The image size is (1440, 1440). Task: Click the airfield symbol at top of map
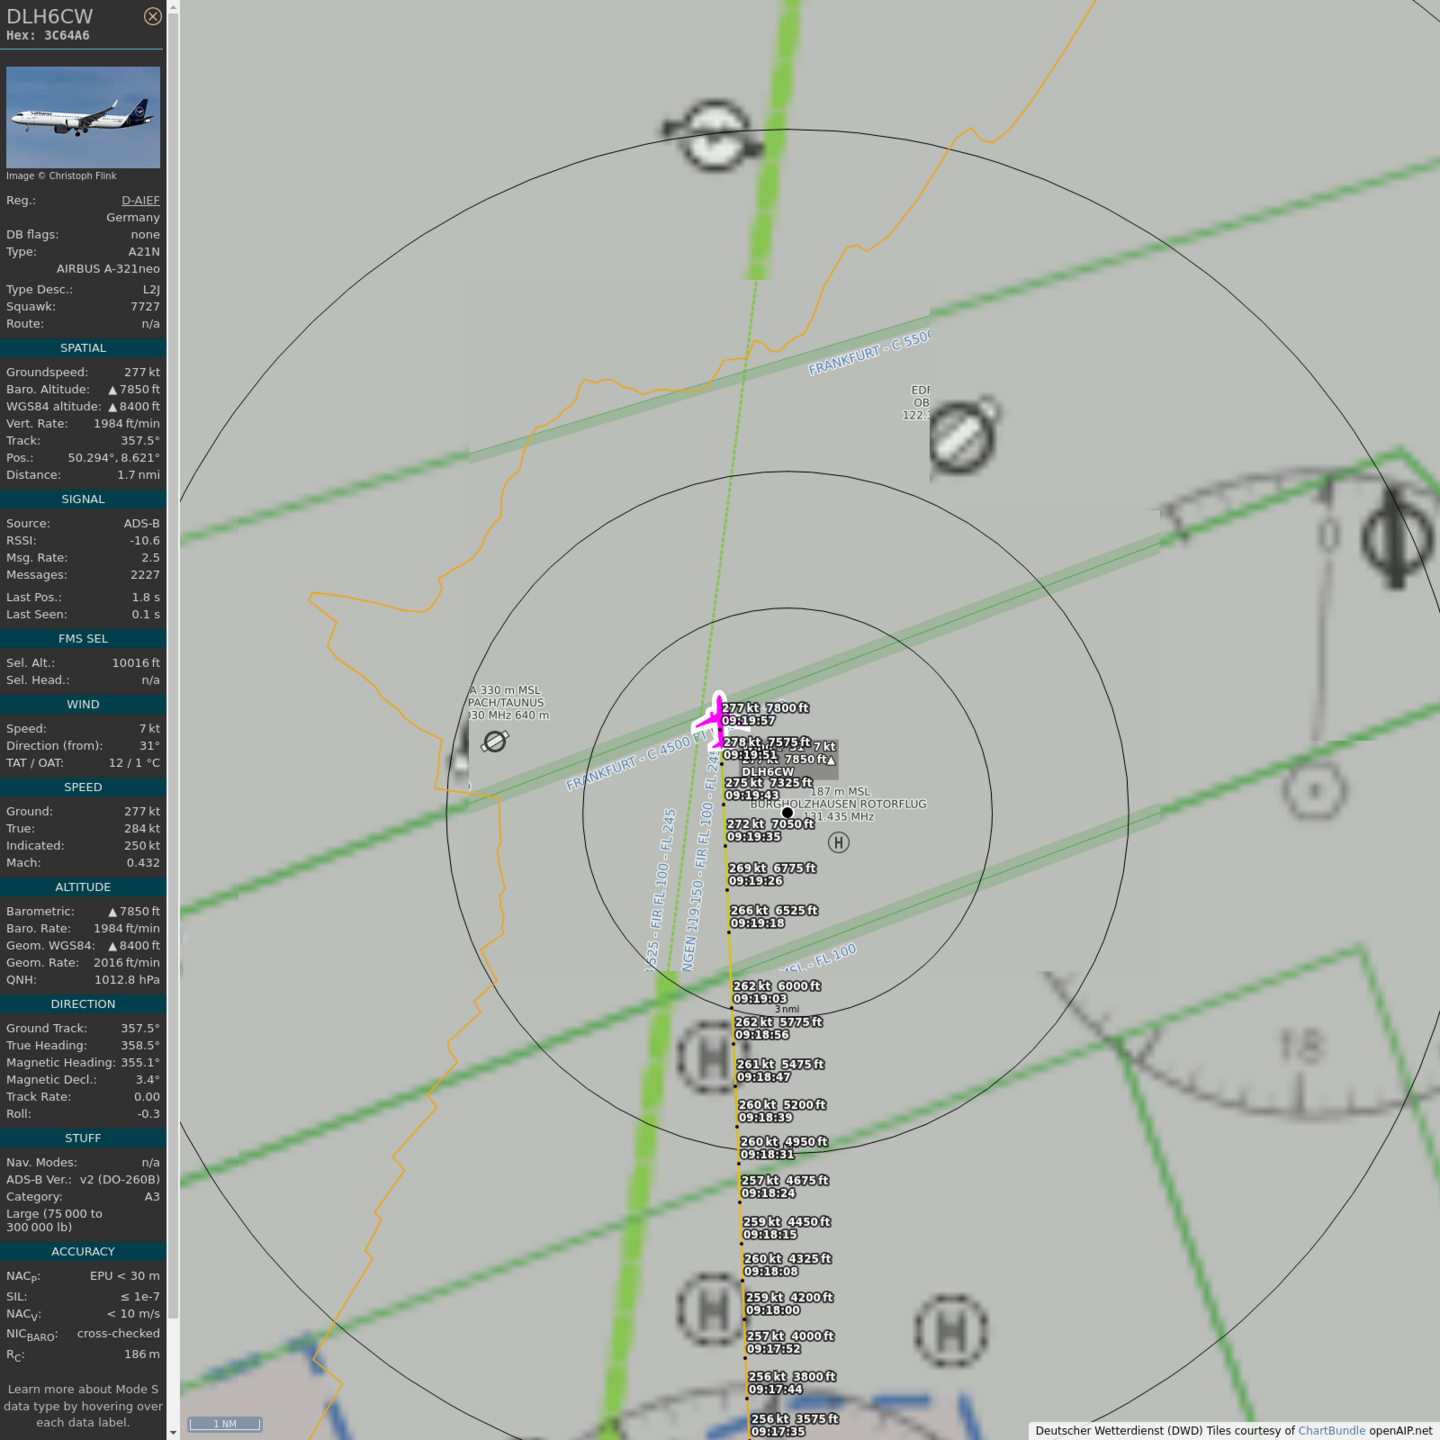click(714, 135)
